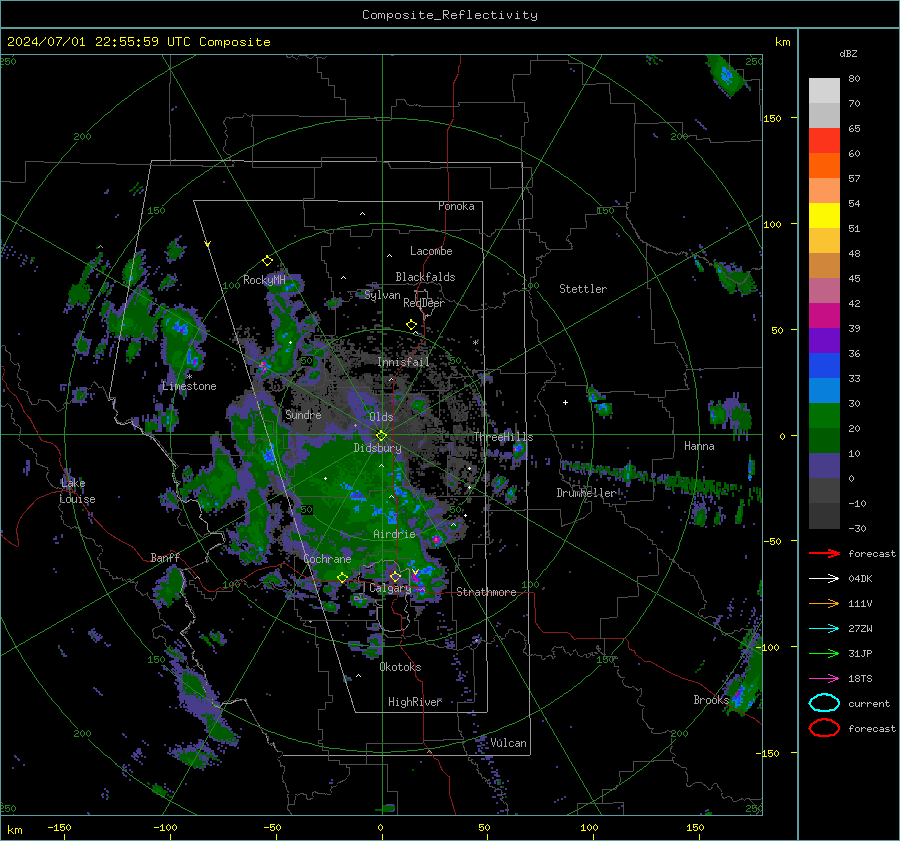Click the Airdrie city label
Screen dimensions: 900x841
click(394, 534)
